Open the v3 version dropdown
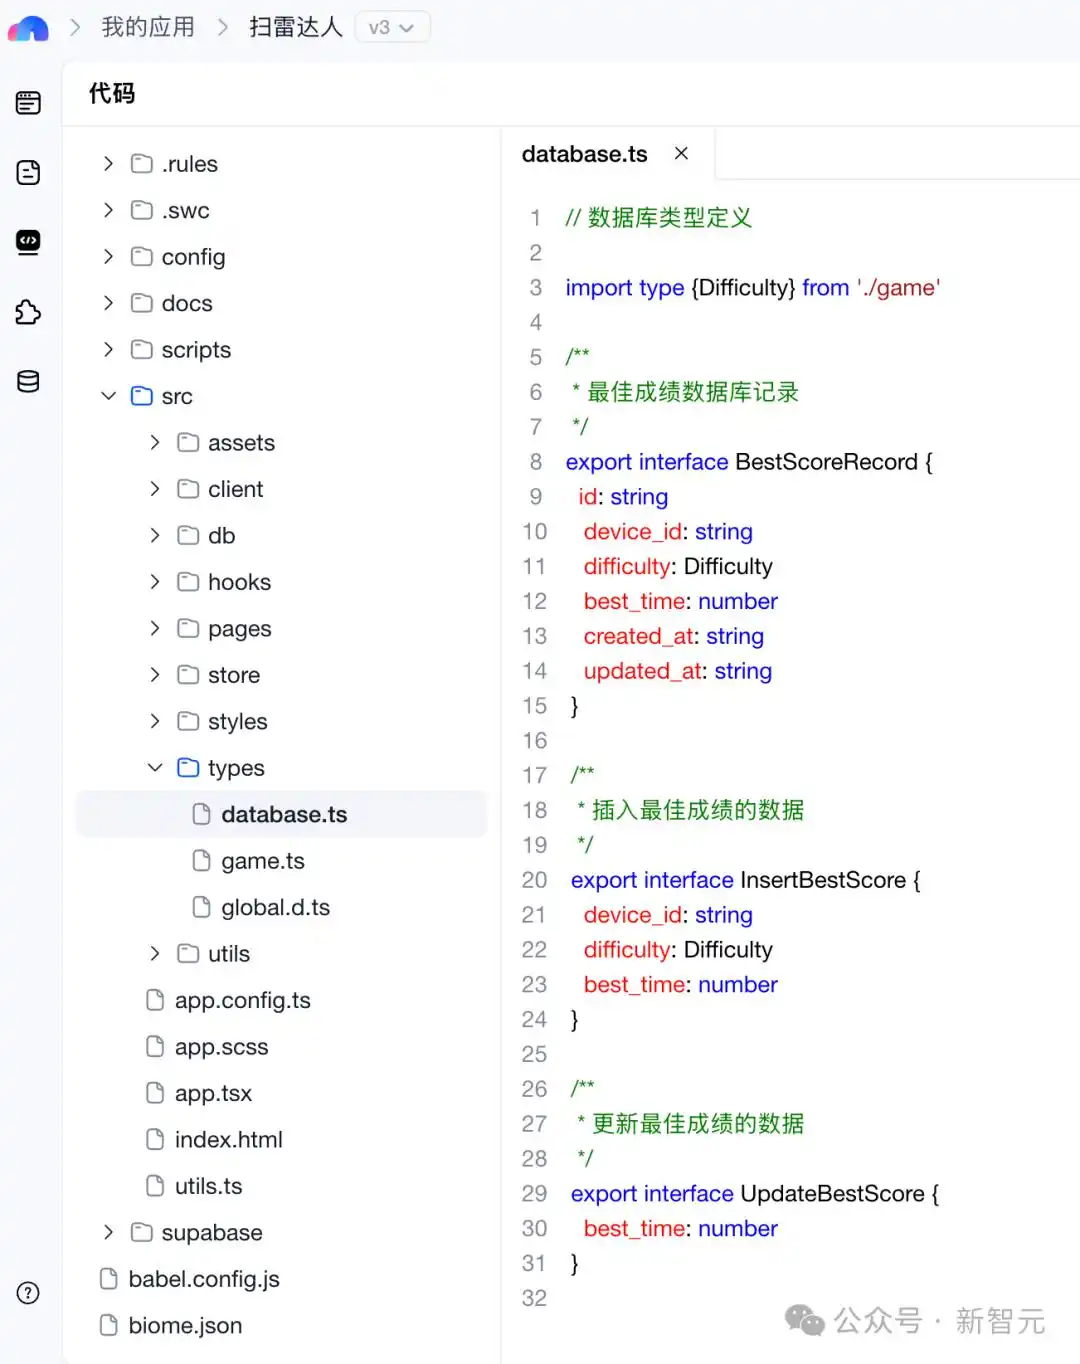Screen dimensions: 1080x1364 click(392, 27)
